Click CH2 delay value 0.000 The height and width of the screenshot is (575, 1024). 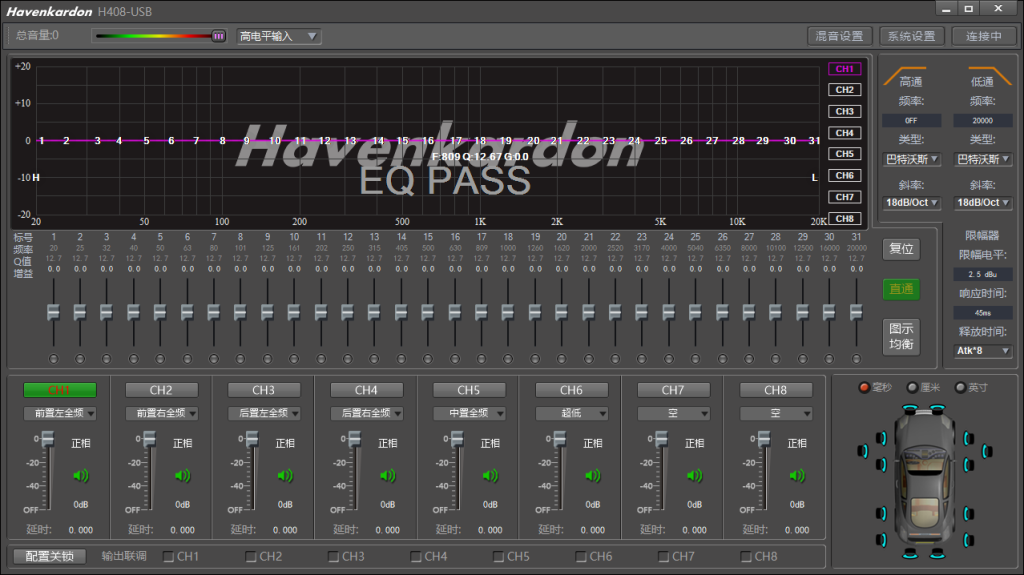click(x=183, y=530)
